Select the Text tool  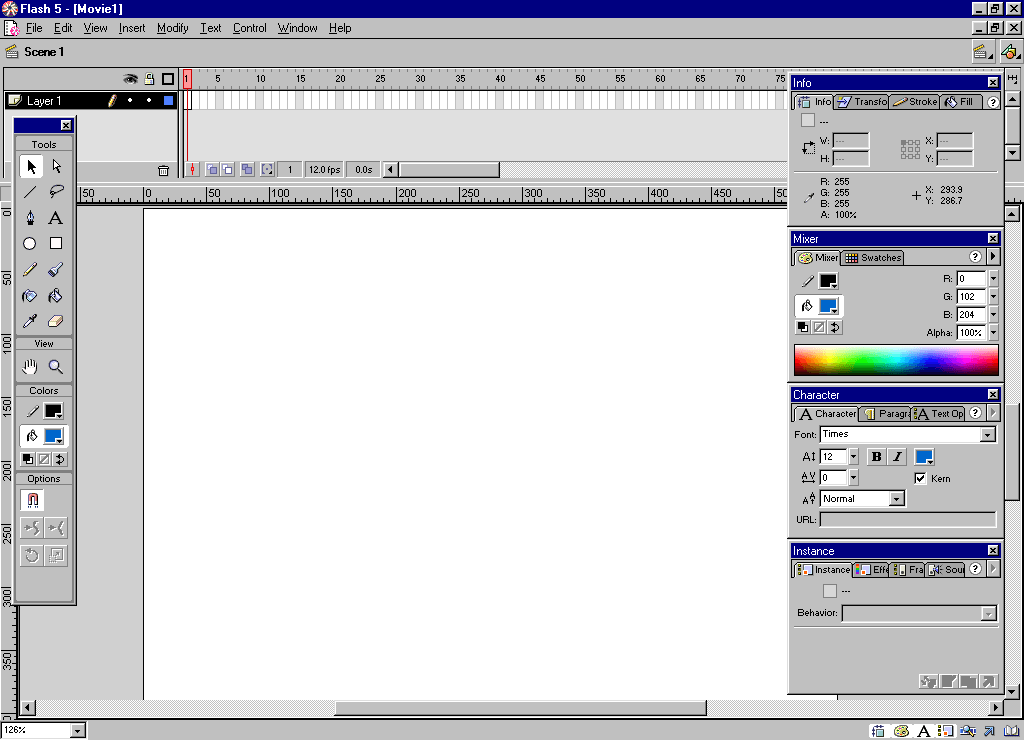pos(56,218)
